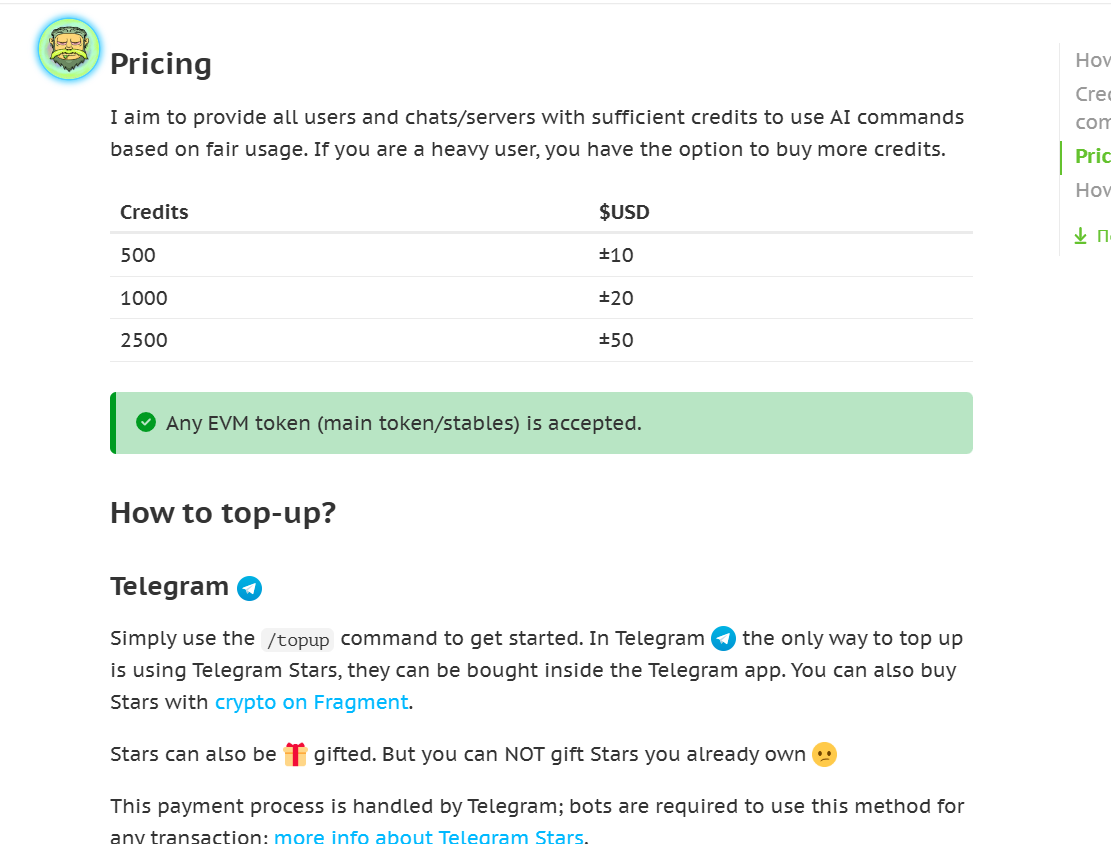Viewport: 1111px width, 844px height.
Task: Select the 2500 credits table cell
Action: coord(144,340)
